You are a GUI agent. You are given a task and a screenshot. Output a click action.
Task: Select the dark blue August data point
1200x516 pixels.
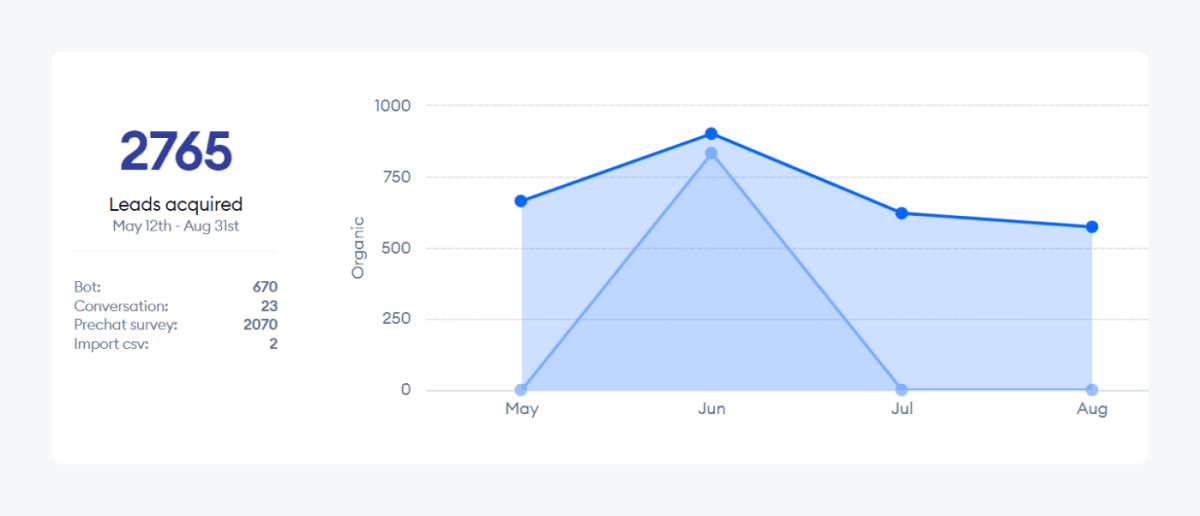point(1092,227)
